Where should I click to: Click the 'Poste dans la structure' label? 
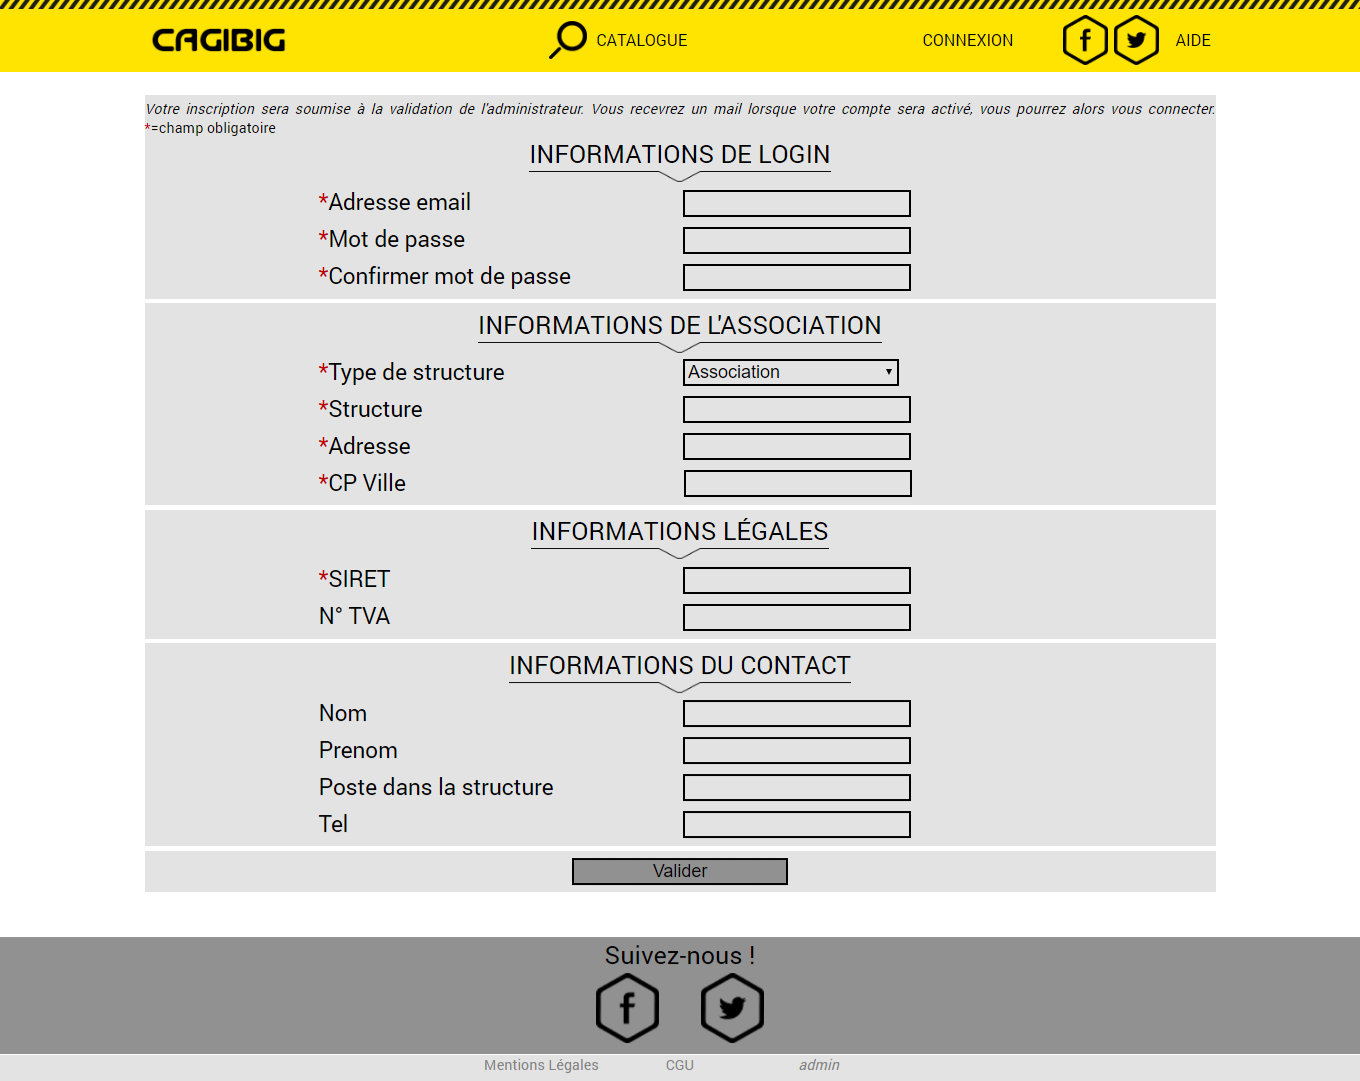[436, 787]
